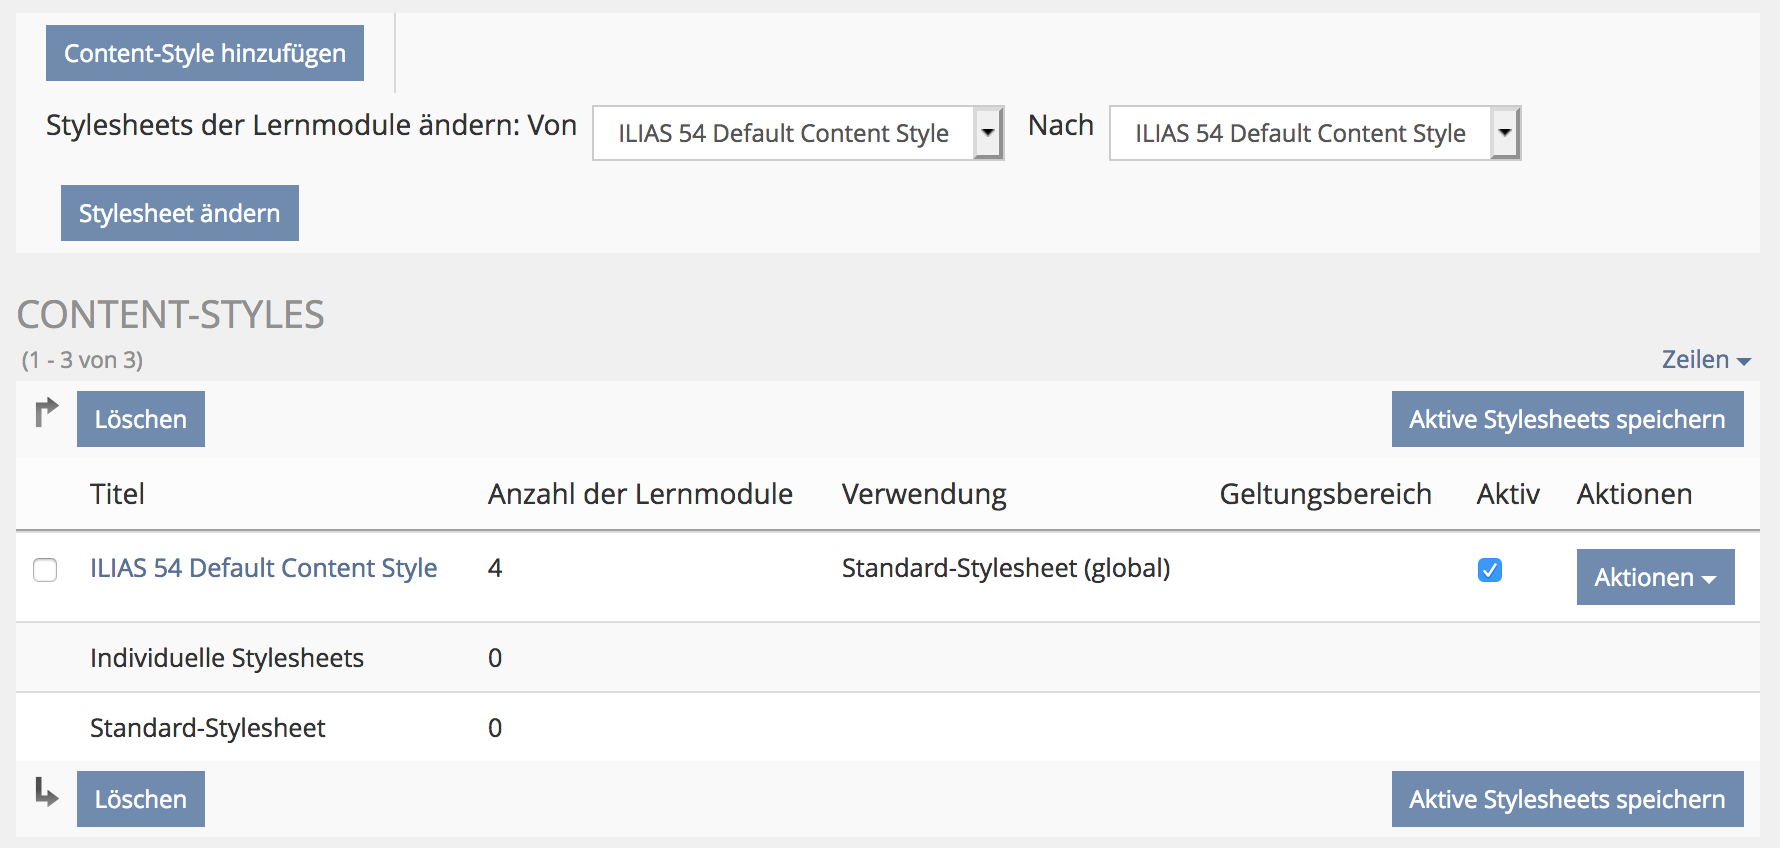Toggle the Aktiv checkbox for ILIAS 54 style
Viewport: 1780px width, 848px height.
1489,570
